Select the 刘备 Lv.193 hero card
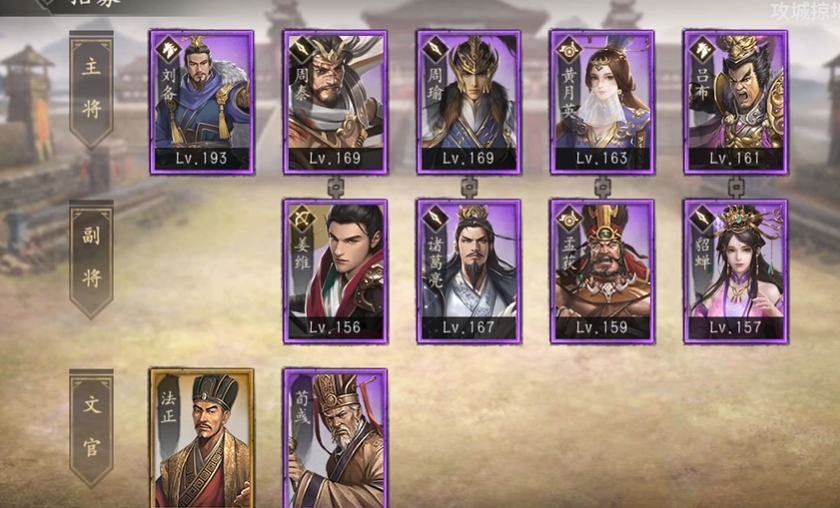Image resolution: width=840 pixels, height=508 pixels. coord(201,102)
